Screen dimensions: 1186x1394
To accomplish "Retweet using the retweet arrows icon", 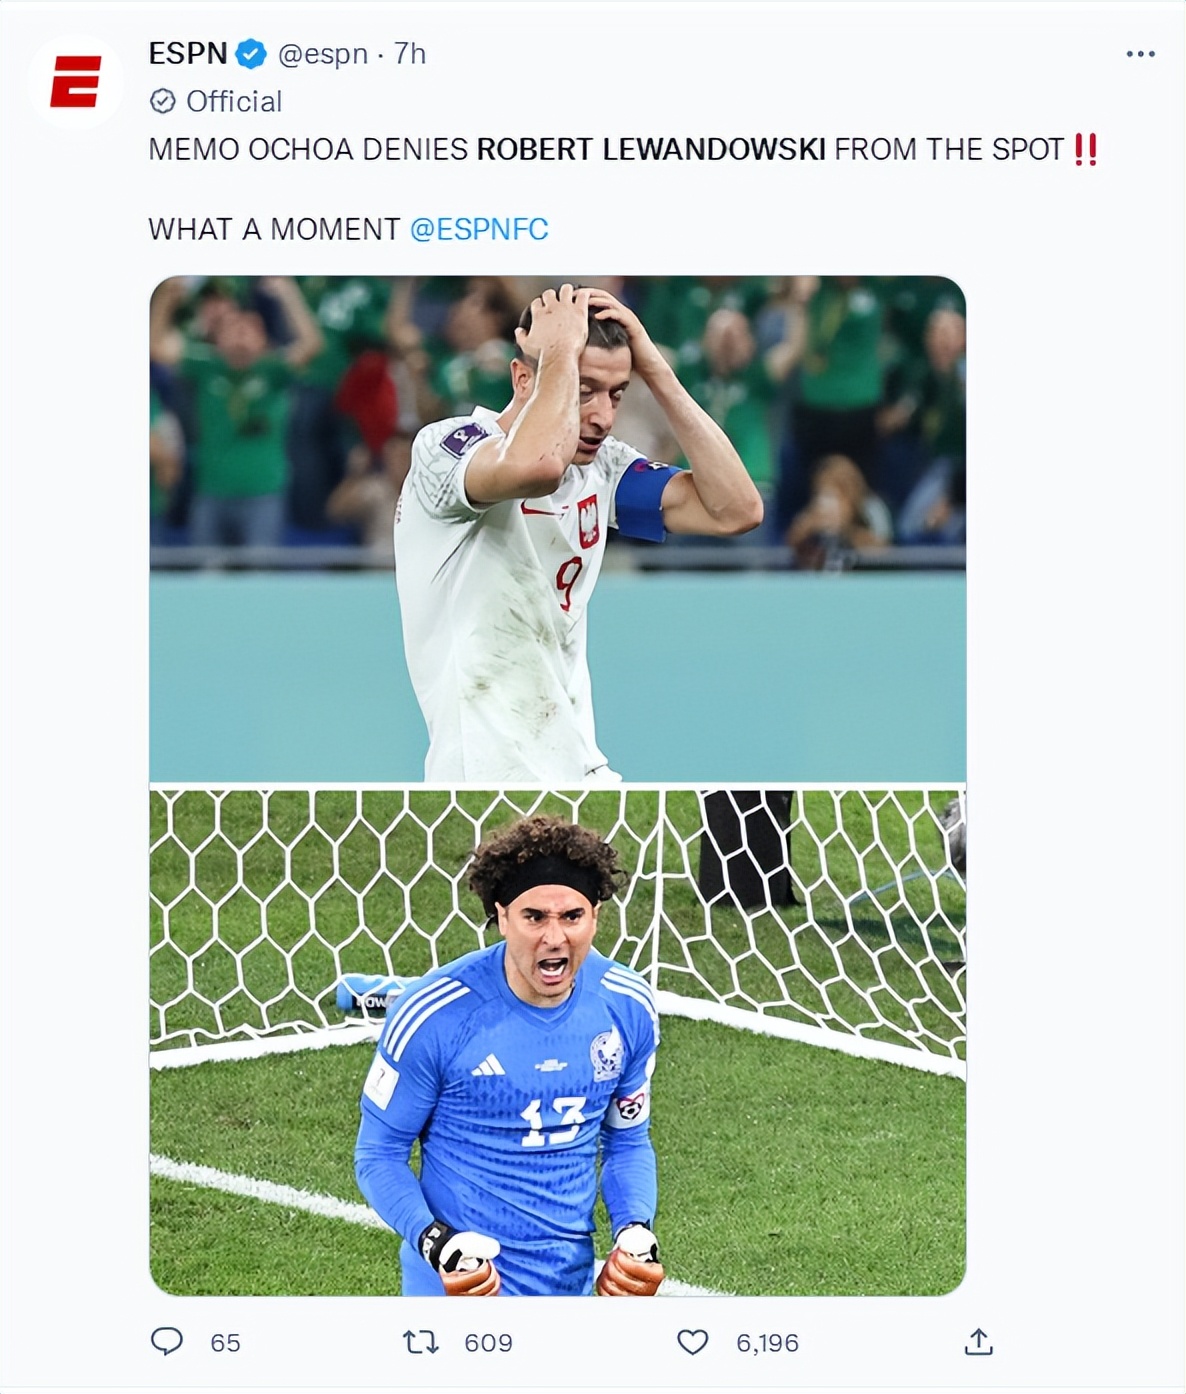I will (421, 1341).
